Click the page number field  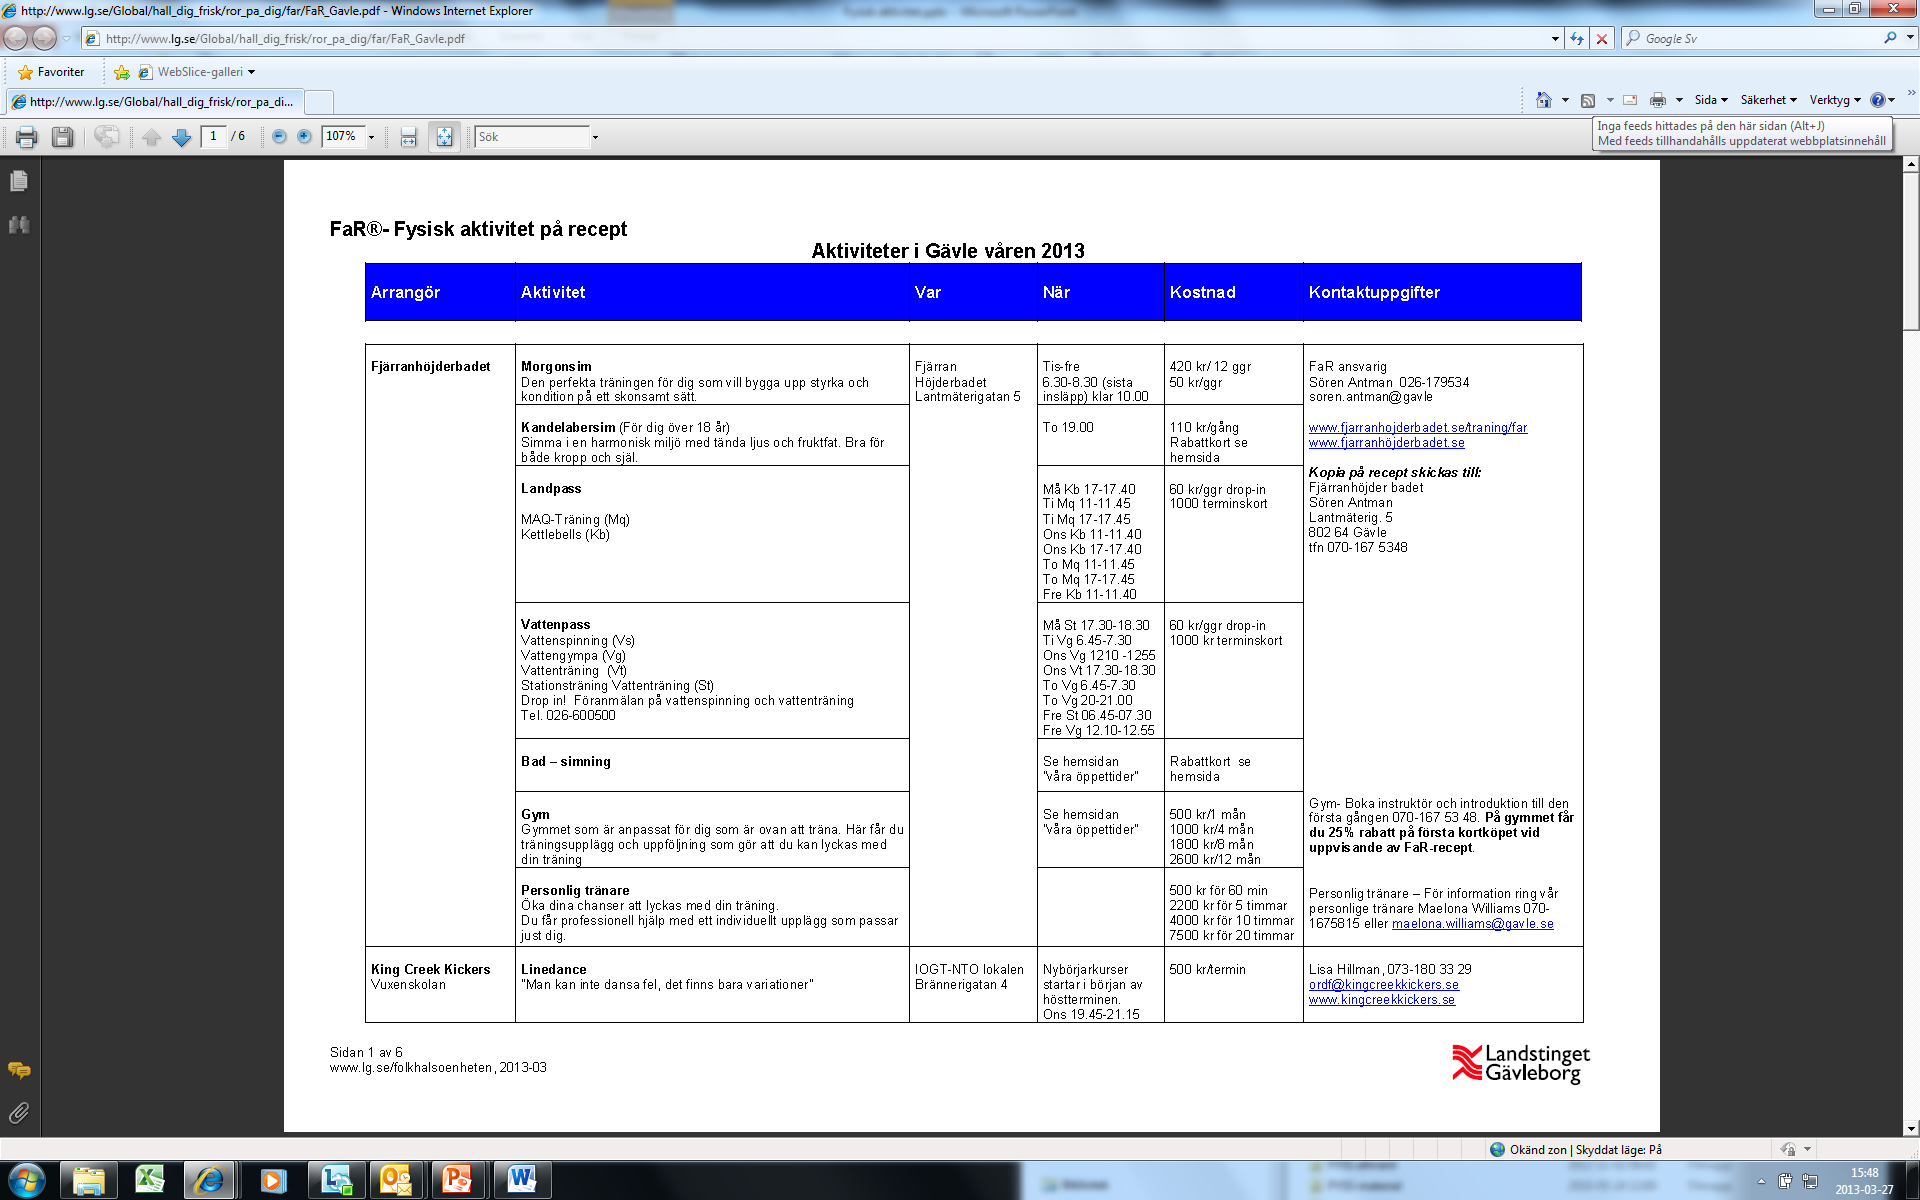213,137
